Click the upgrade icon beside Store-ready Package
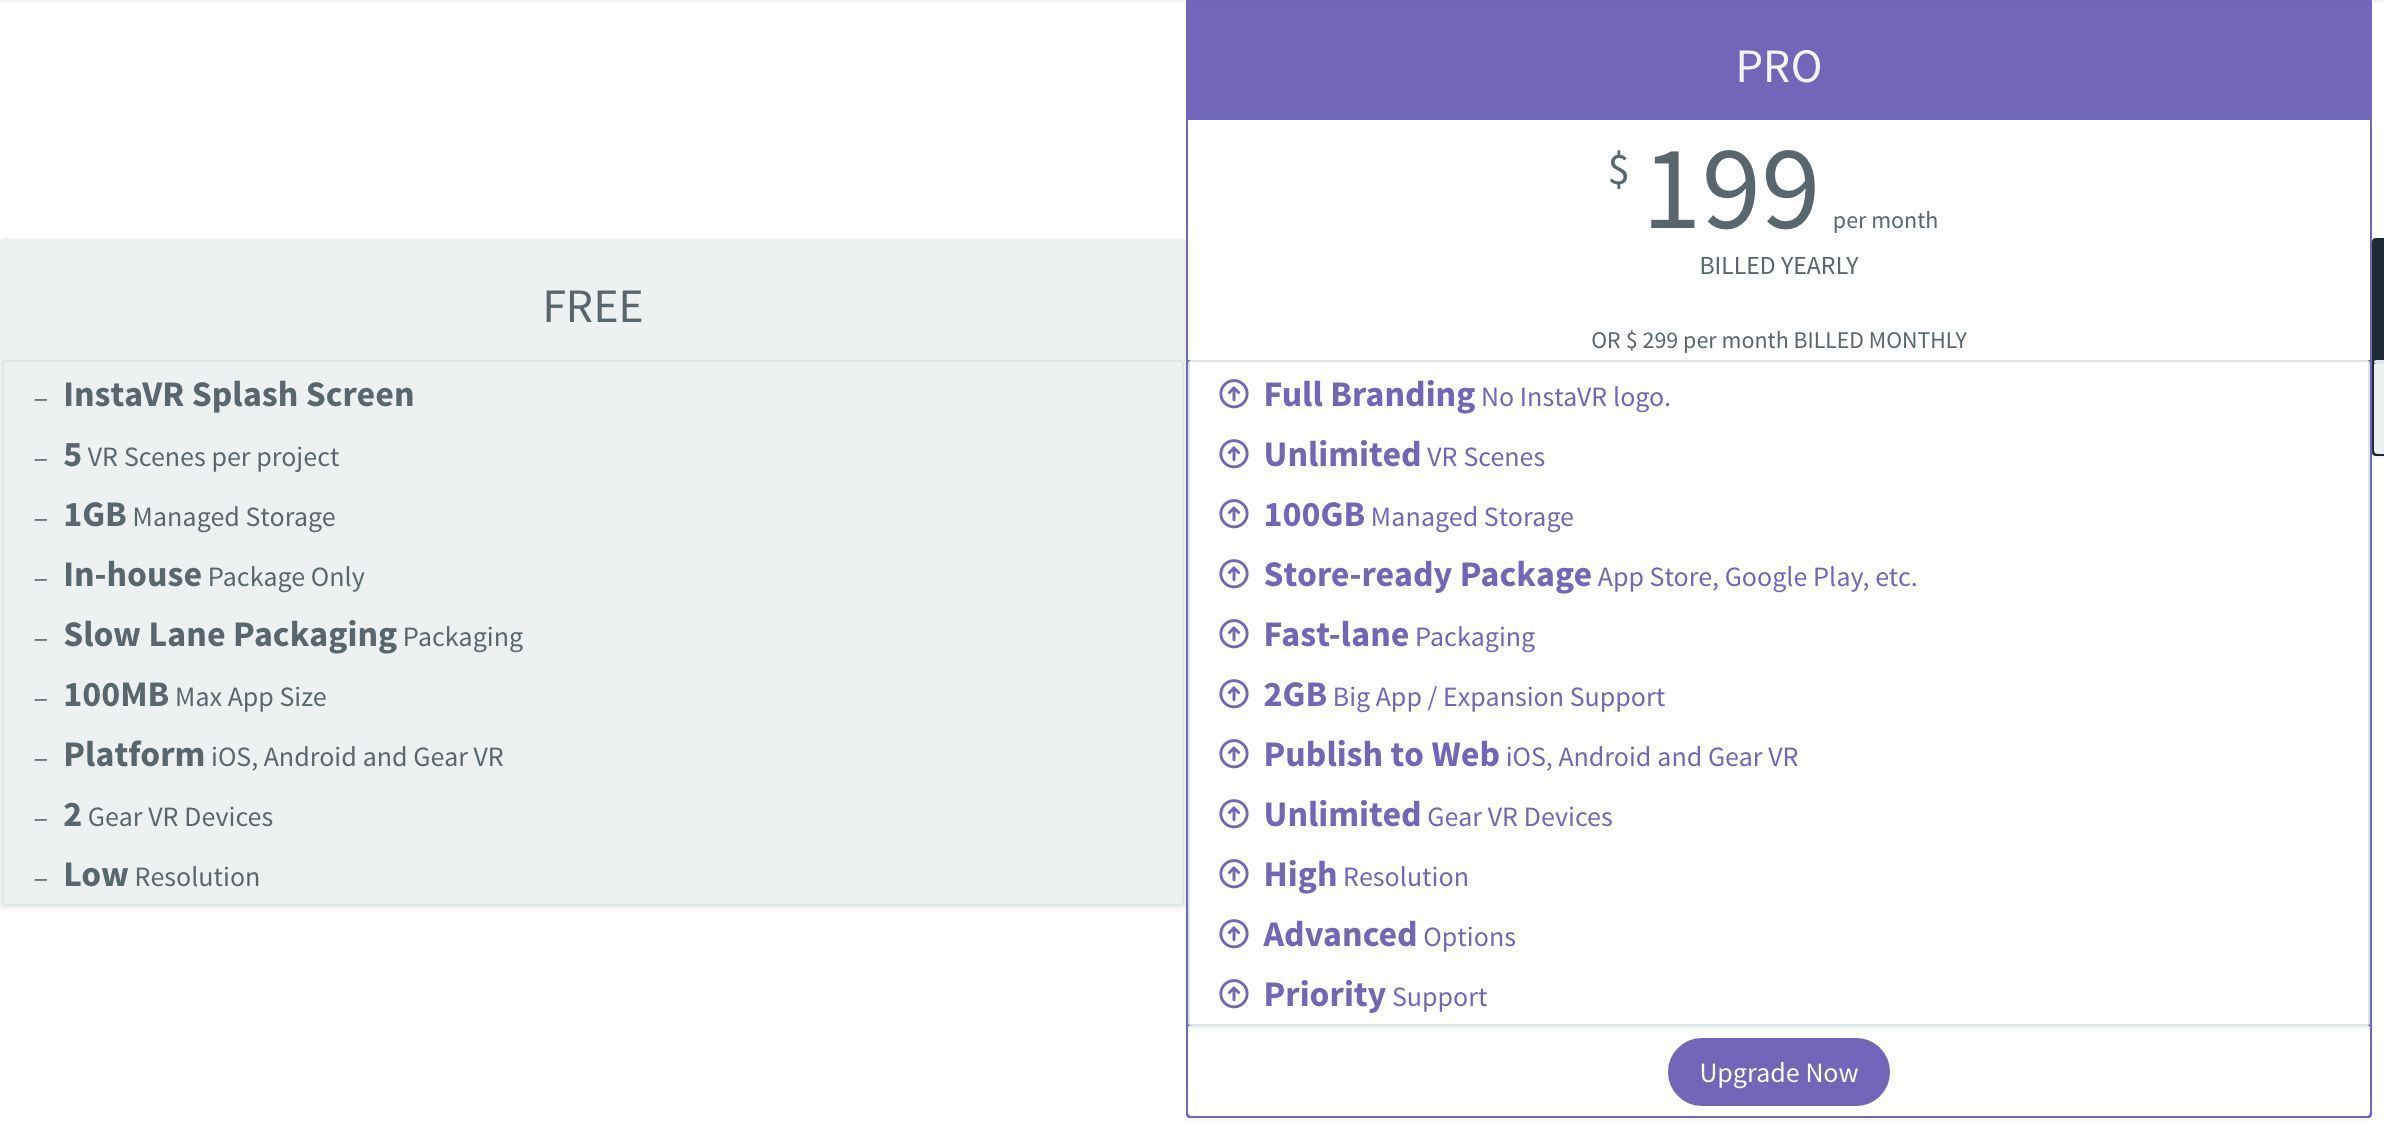The image size is (2384, 1124). (x=1234, y=574)
